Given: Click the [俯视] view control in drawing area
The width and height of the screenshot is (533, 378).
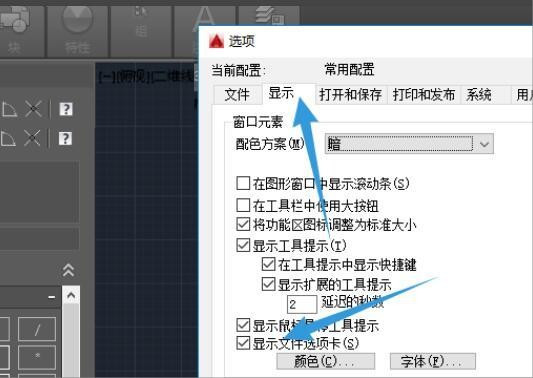Looking at the screenshot, I should [x=133, y=77].
